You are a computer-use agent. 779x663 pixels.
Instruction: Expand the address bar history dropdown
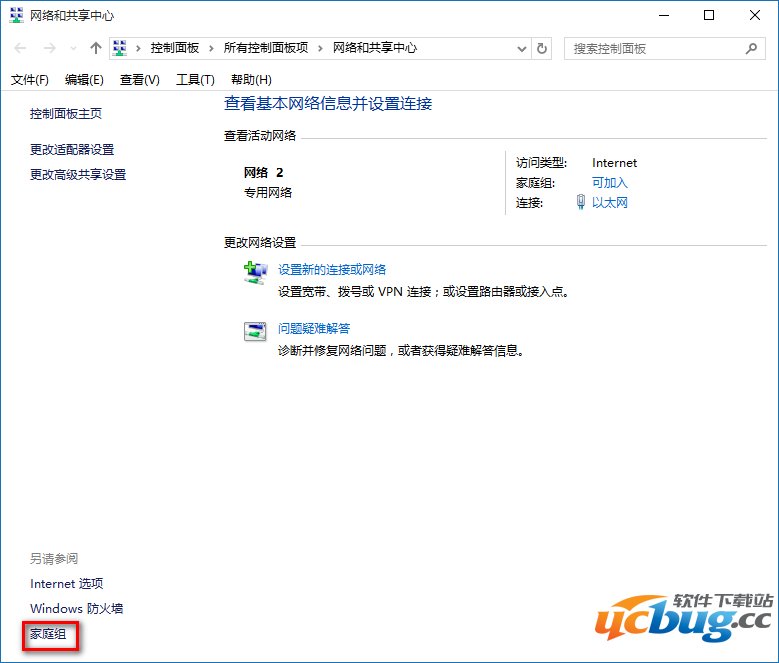pyautogui.click(x=521, y=48)
